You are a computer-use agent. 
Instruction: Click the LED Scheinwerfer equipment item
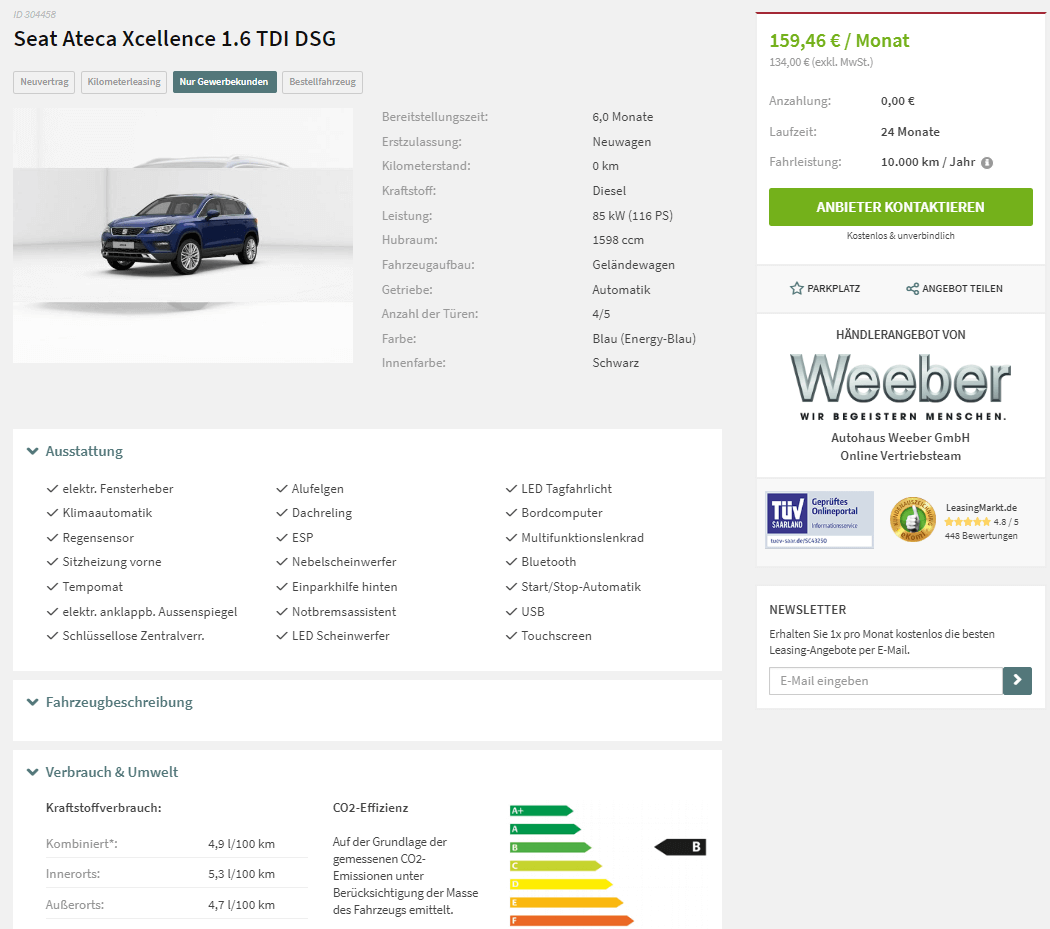pos(340,636)
